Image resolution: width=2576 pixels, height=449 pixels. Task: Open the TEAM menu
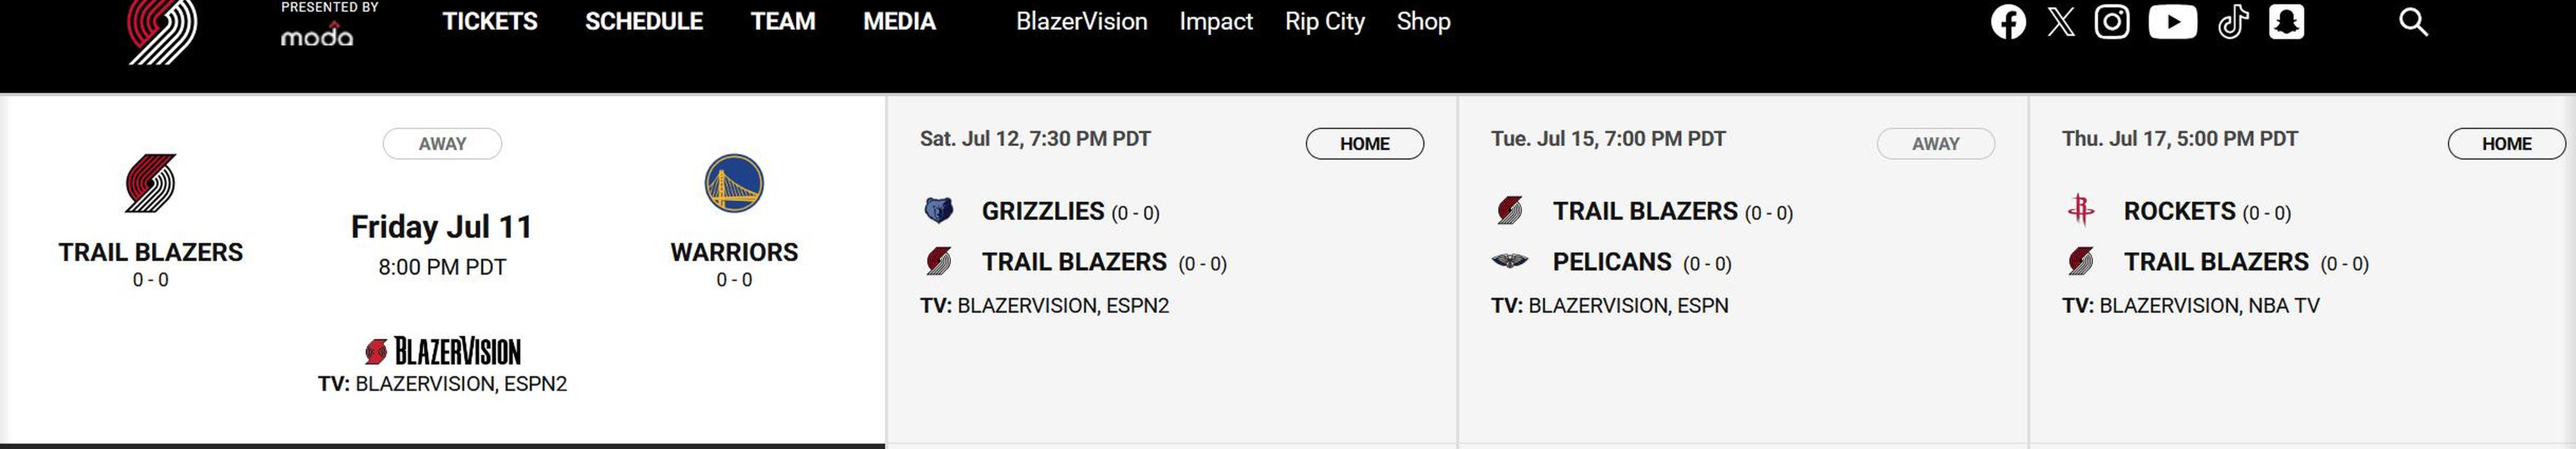click(783, 21)
